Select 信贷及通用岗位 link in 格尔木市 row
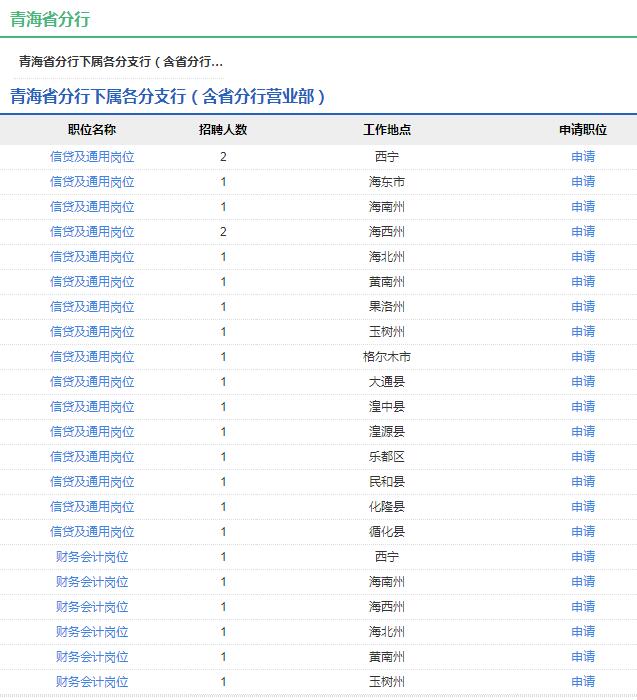 [x=92, y=357]
